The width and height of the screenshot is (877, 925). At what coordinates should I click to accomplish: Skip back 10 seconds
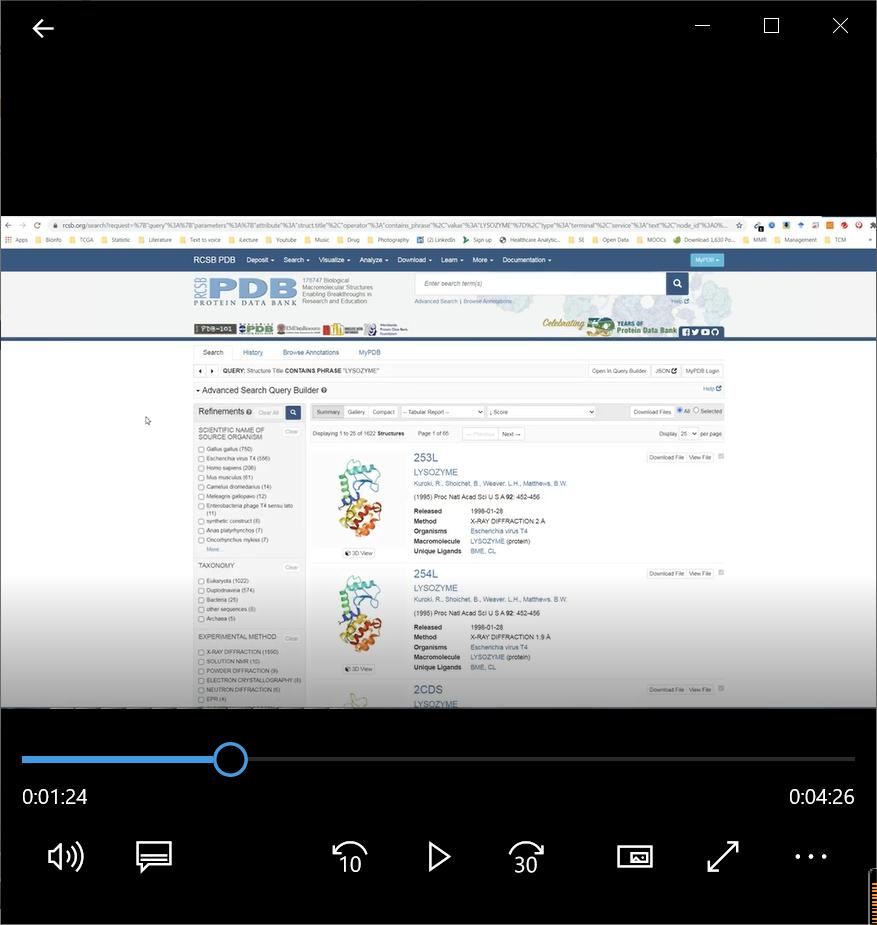[350, 857]
